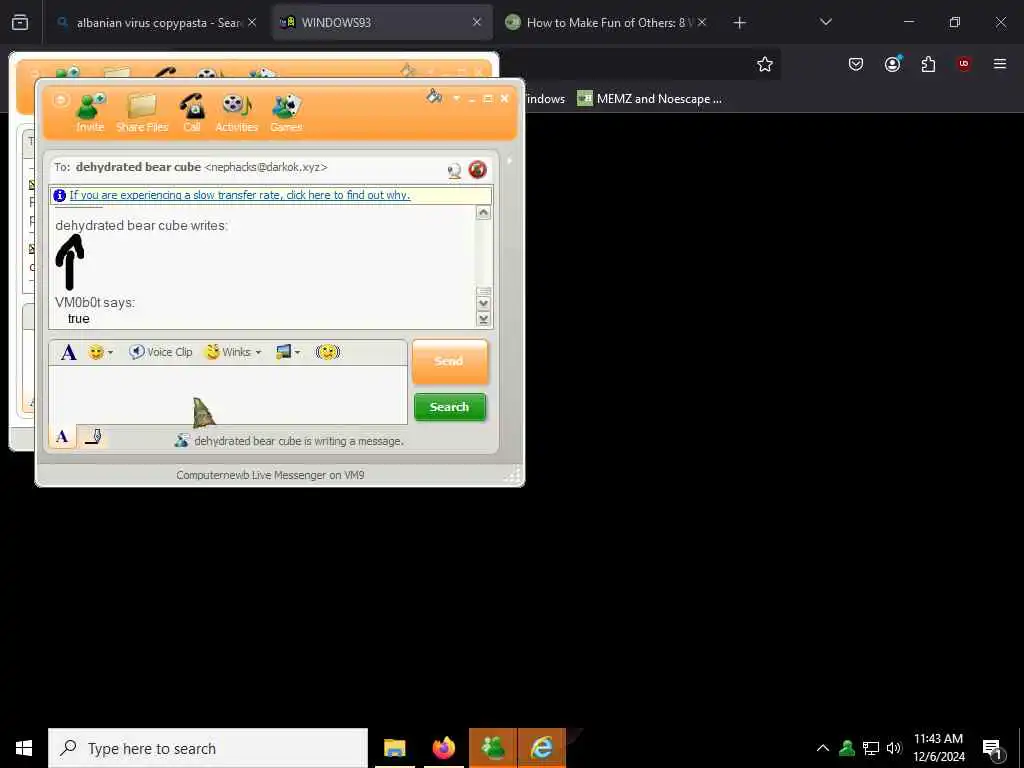This screenshot has height=768, width=1024.
Task: Start a Call with telephone icon
Action: (192, 112)
